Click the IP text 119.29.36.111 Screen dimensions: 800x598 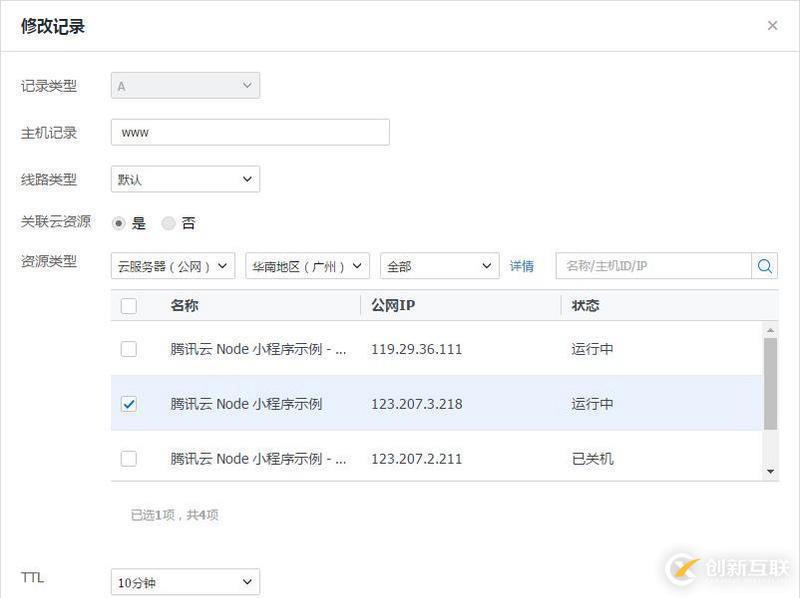pyautogui.click(x=416, y=350)
